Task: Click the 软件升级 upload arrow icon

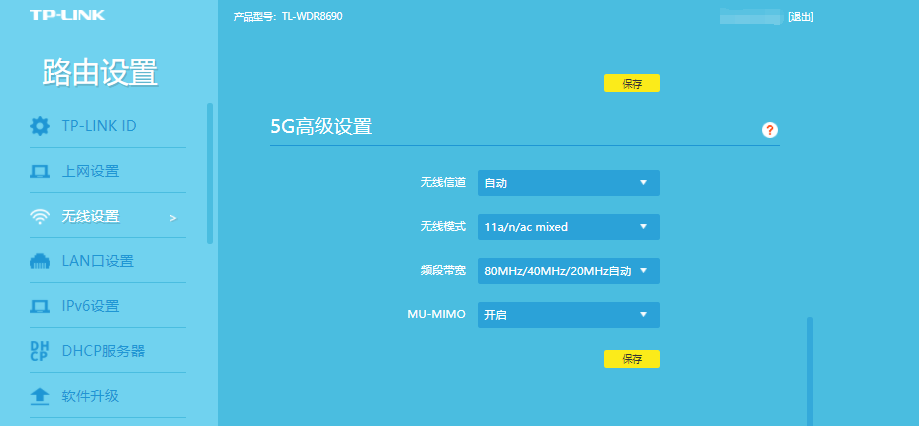Action: pos(40,396)
